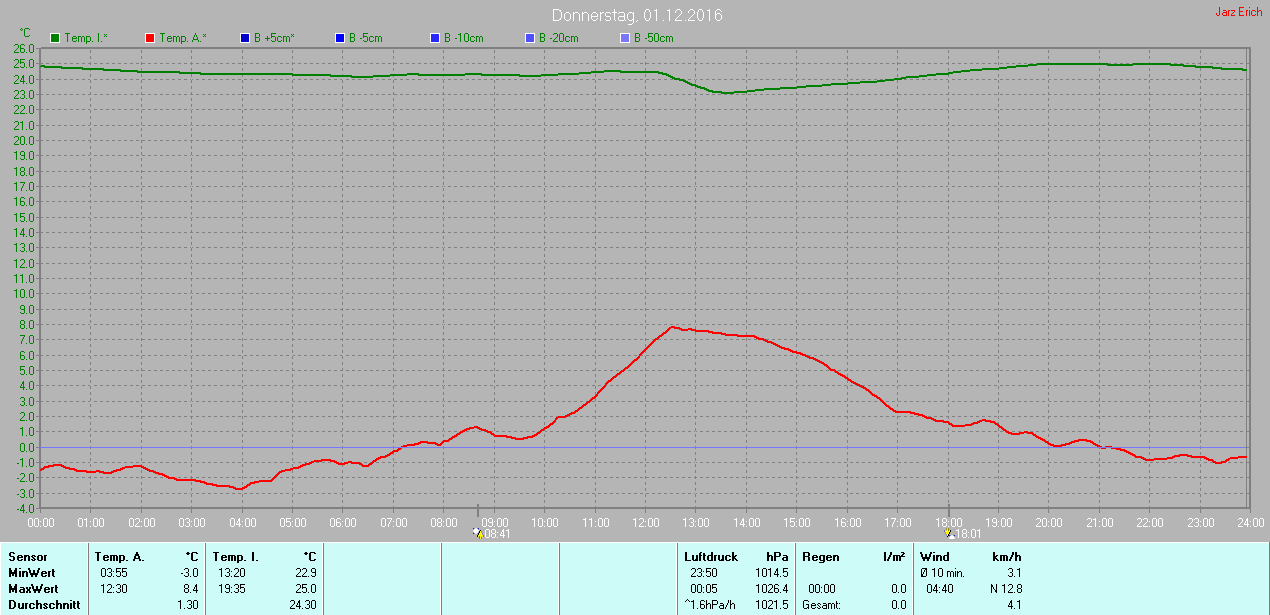Click the Regen l/m² header
The image size is (1270, 615).
pos(853,557)
